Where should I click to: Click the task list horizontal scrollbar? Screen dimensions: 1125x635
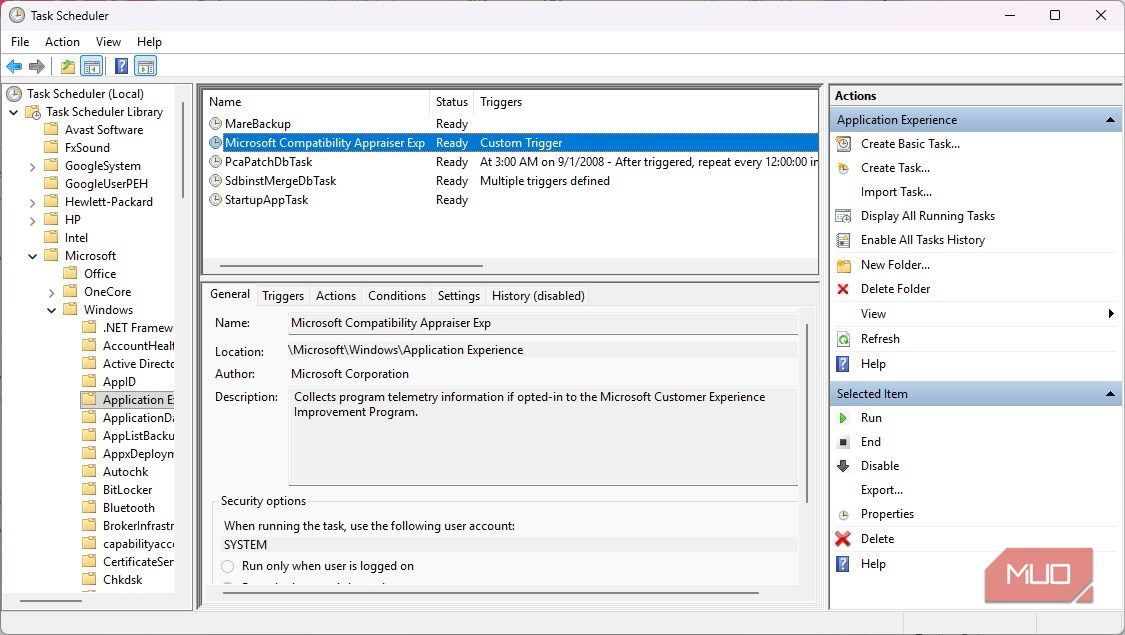pyautogui.click(x=352, y=265)
